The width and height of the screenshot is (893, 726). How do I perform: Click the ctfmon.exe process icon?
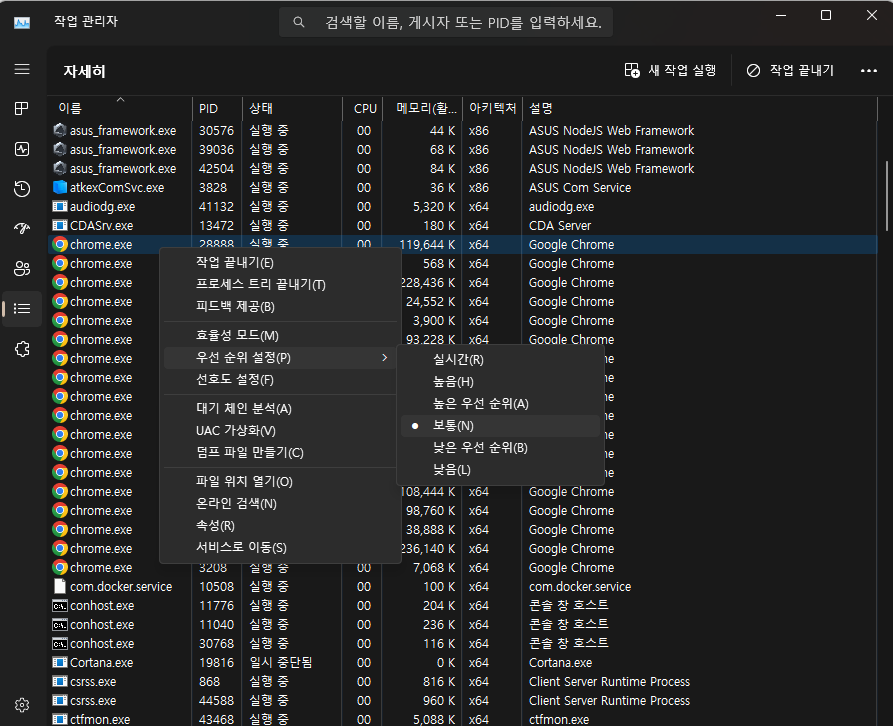coord(60,719)
